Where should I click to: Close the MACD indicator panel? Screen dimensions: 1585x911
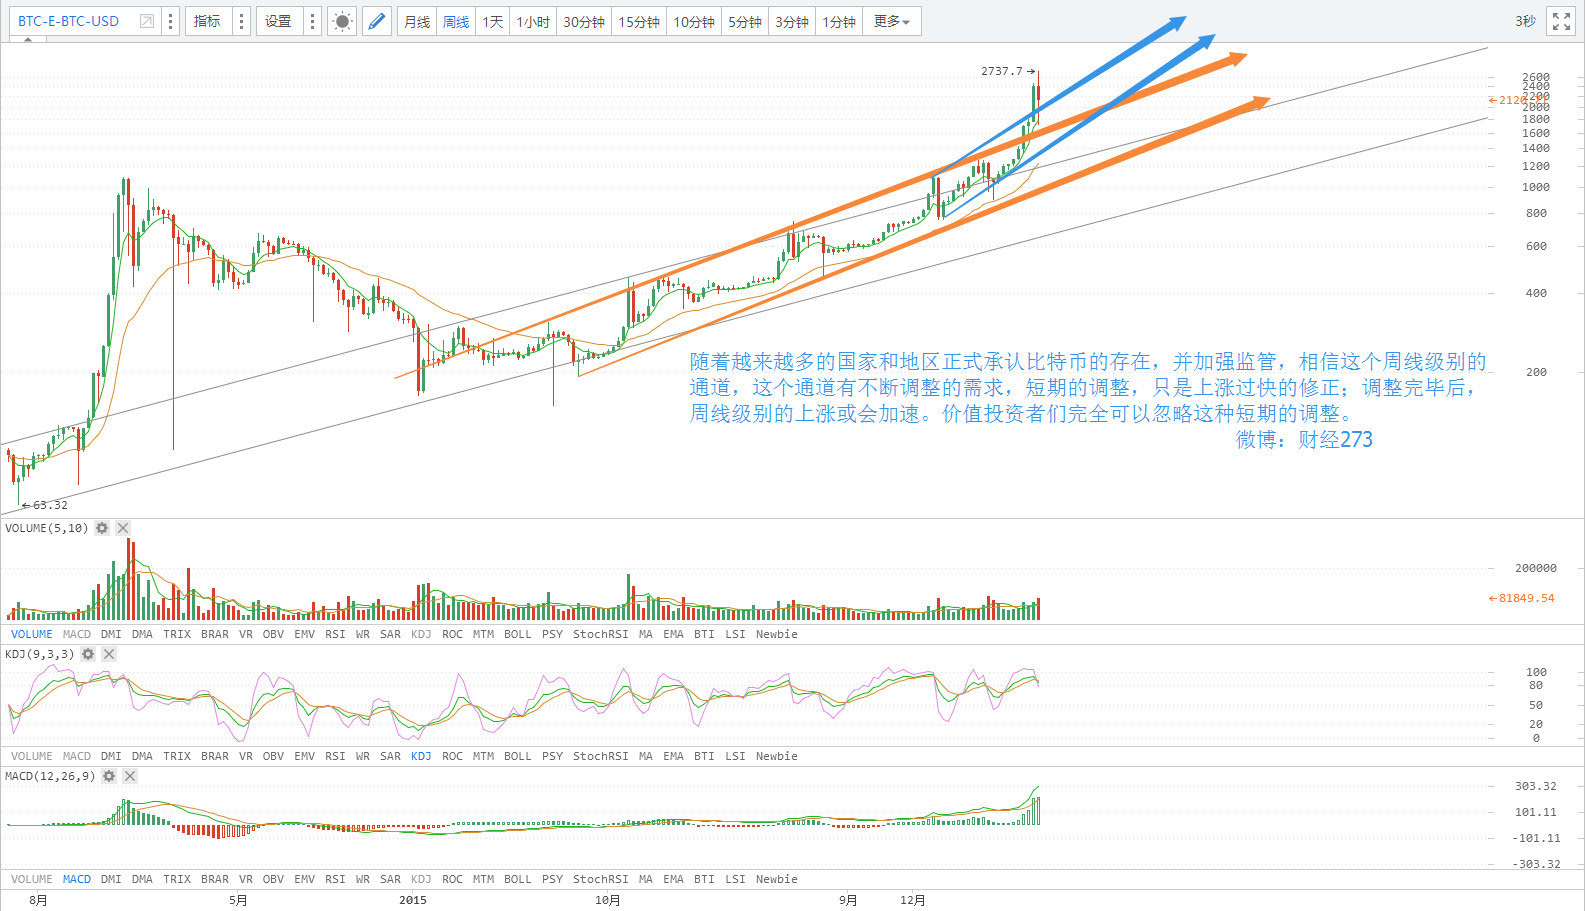click(x=130, y=776)
